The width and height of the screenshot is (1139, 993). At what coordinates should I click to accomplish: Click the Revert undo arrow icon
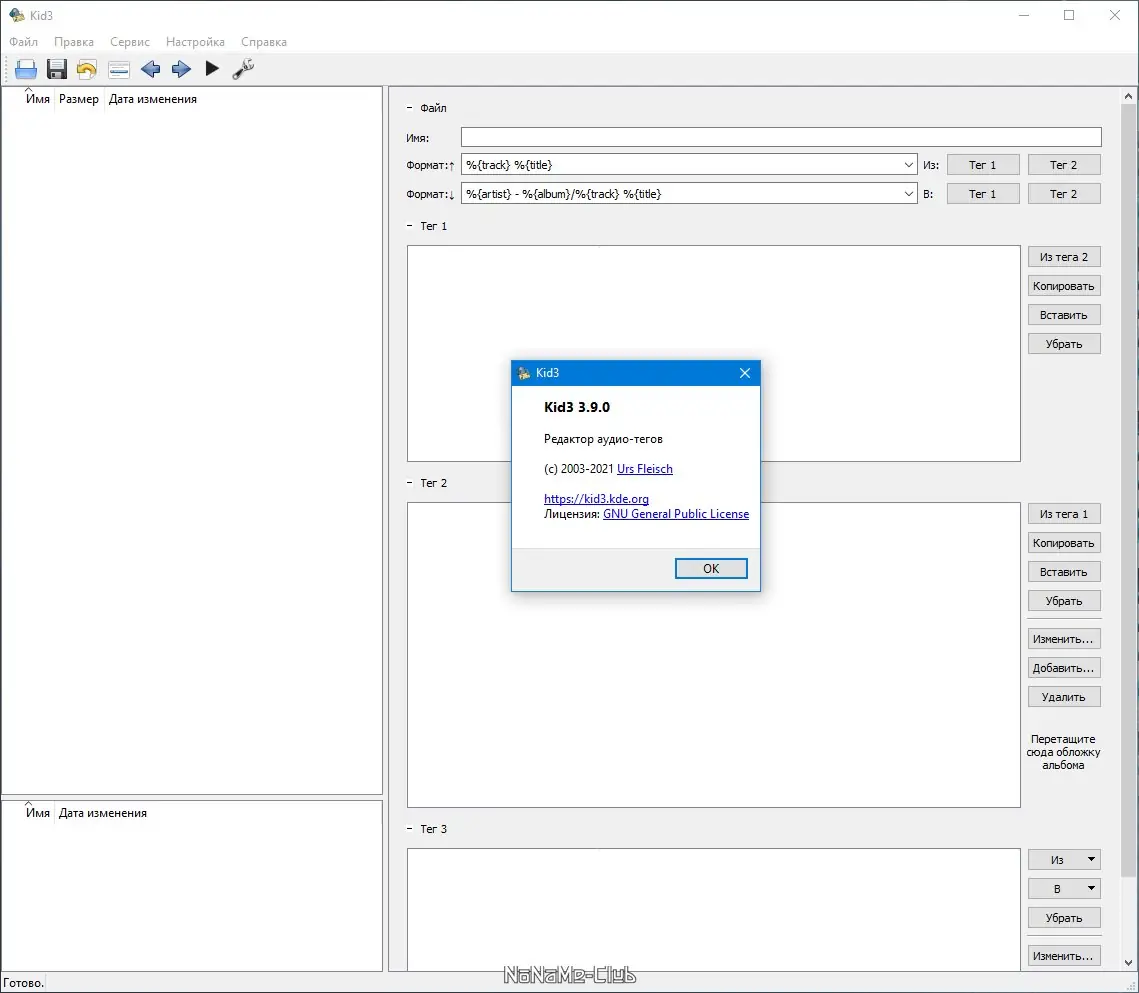(86, 69)
